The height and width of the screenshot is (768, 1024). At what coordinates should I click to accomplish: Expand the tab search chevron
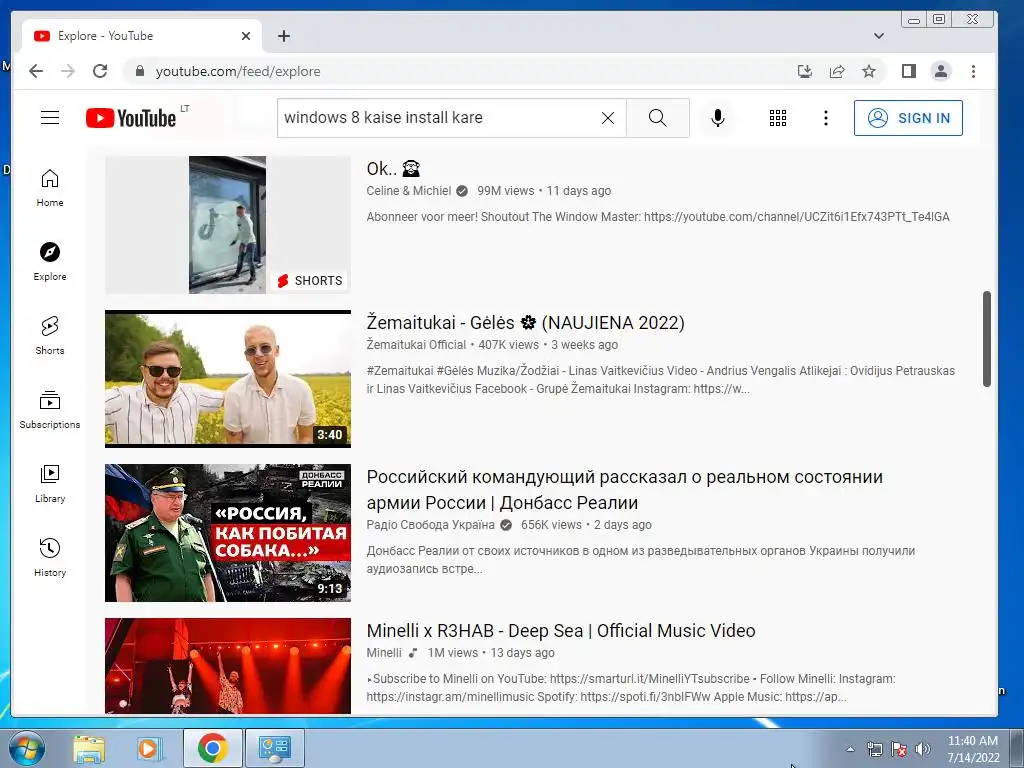(879, 36)
